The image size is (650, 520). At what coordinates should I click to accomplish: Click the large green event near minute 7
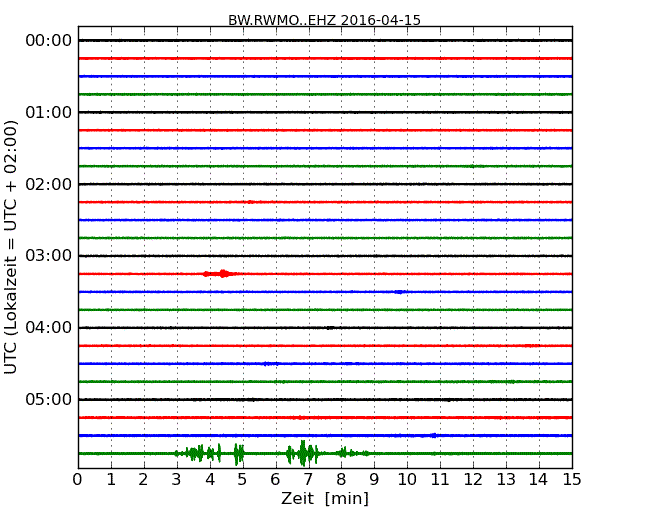303,453
